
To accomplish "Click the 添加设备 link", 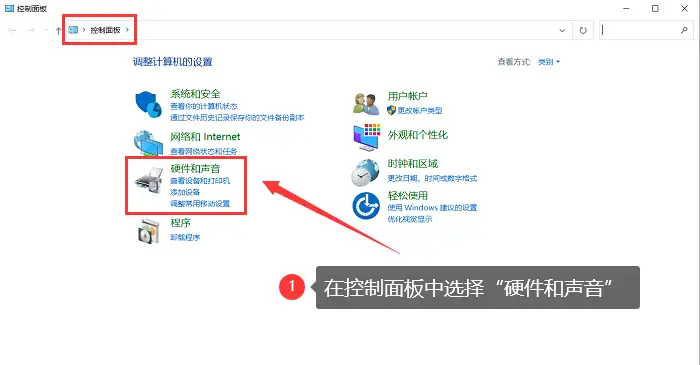I will 185,192.
